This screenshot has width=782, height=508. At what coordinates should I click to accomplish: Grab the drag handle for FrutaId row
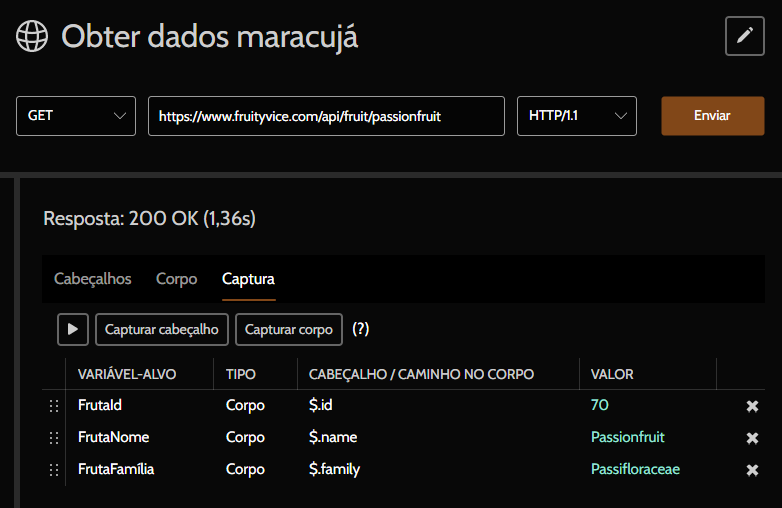[x=54, y=406]
